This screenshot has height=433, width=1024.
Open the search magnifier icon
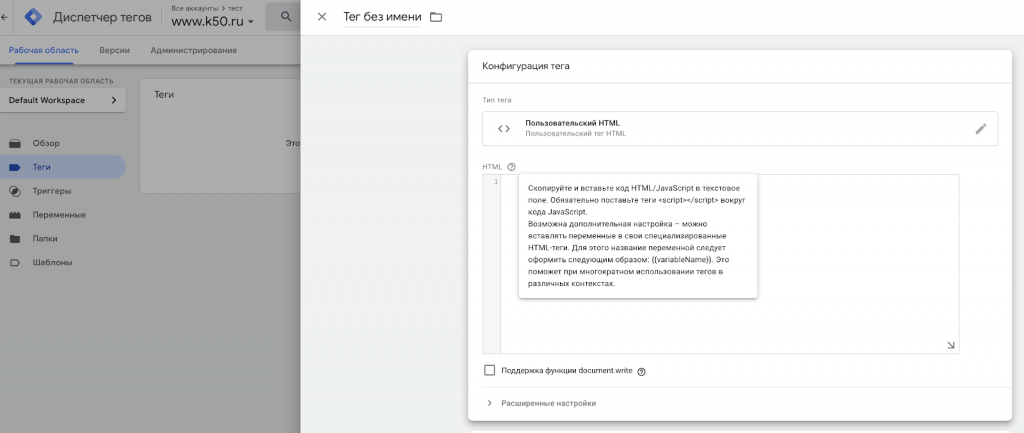[x=285, y=16]
